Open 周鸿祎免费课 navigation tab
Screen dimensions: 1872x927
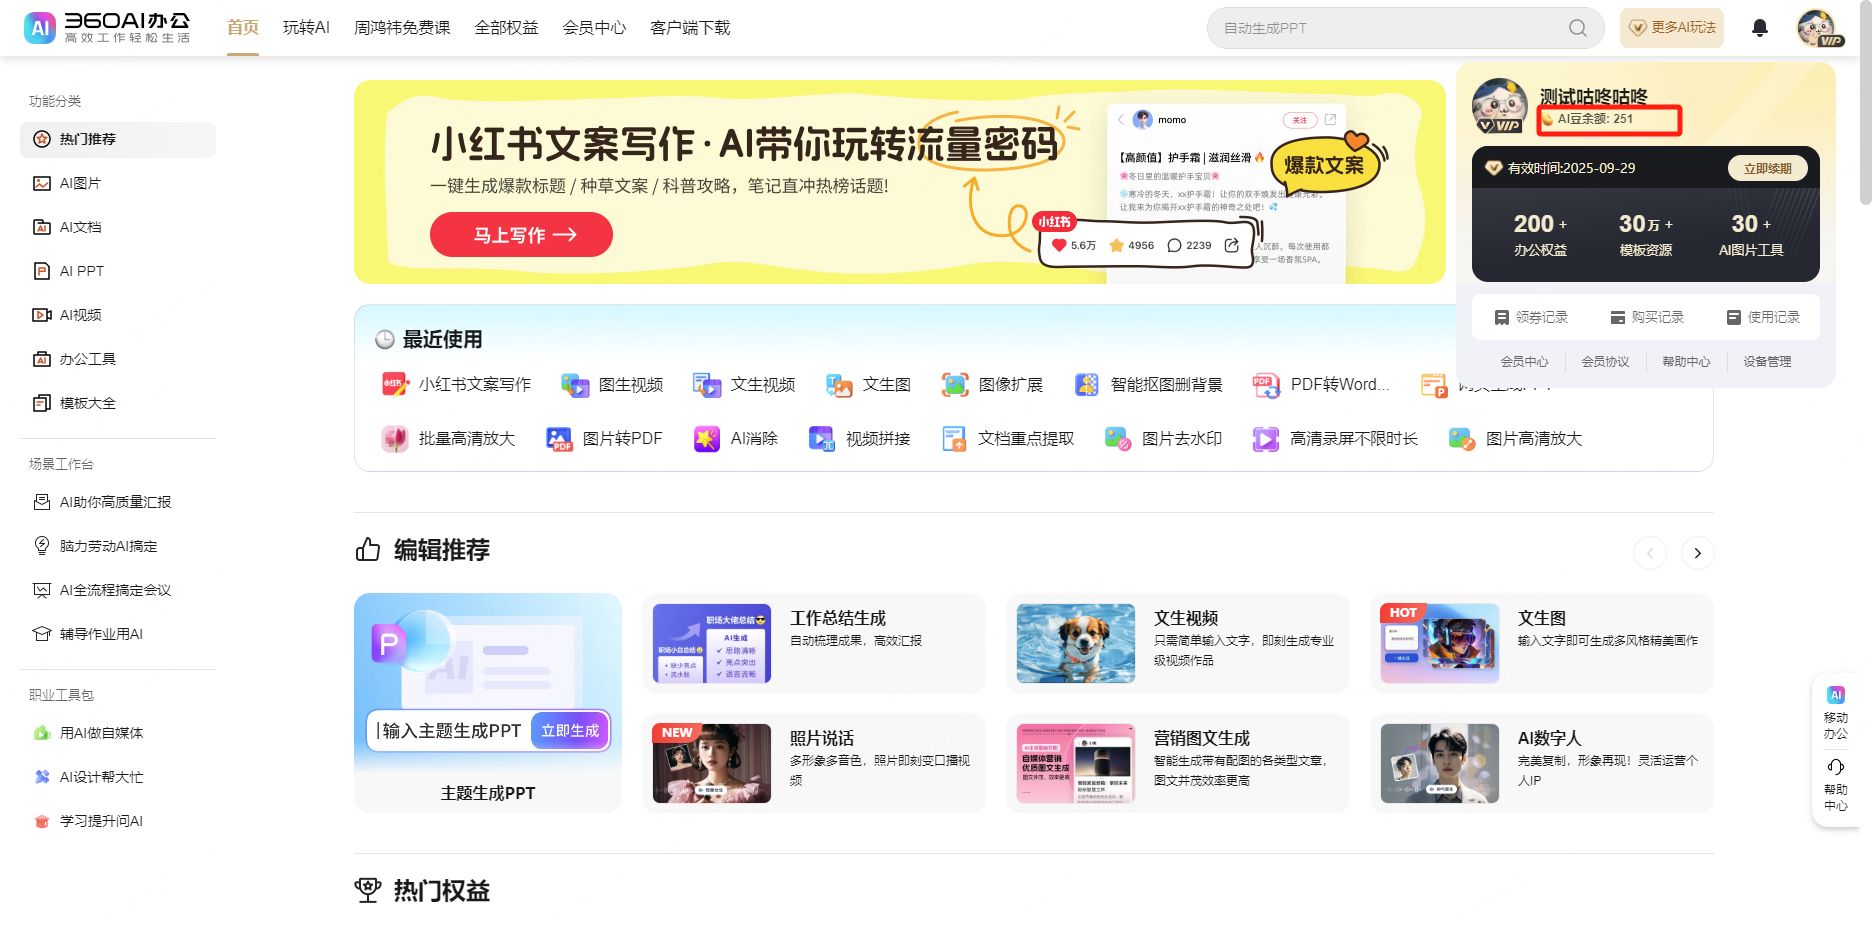(x=402, y=28)
